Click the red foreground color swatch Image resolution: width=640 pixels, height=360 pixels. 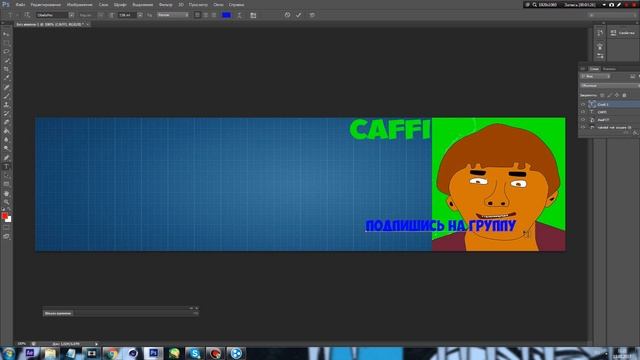tap(4, 216)
